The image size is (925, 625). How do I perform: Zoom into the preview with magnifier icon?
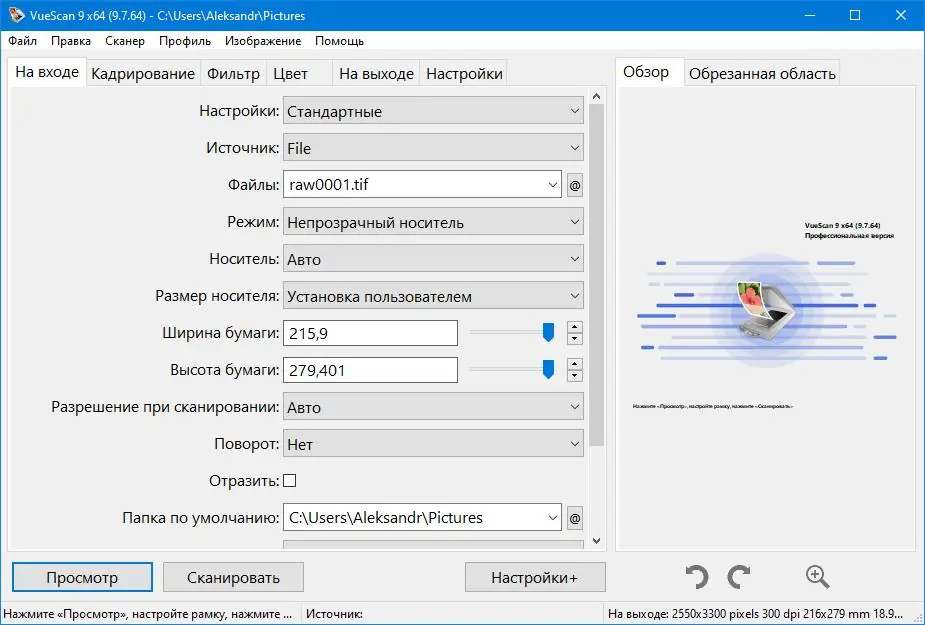pos(817,577)
